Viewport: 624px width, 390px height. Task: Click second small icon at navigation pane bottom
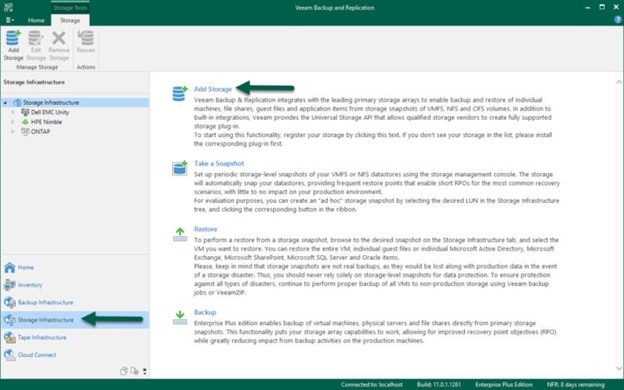(x=135, y=371)
